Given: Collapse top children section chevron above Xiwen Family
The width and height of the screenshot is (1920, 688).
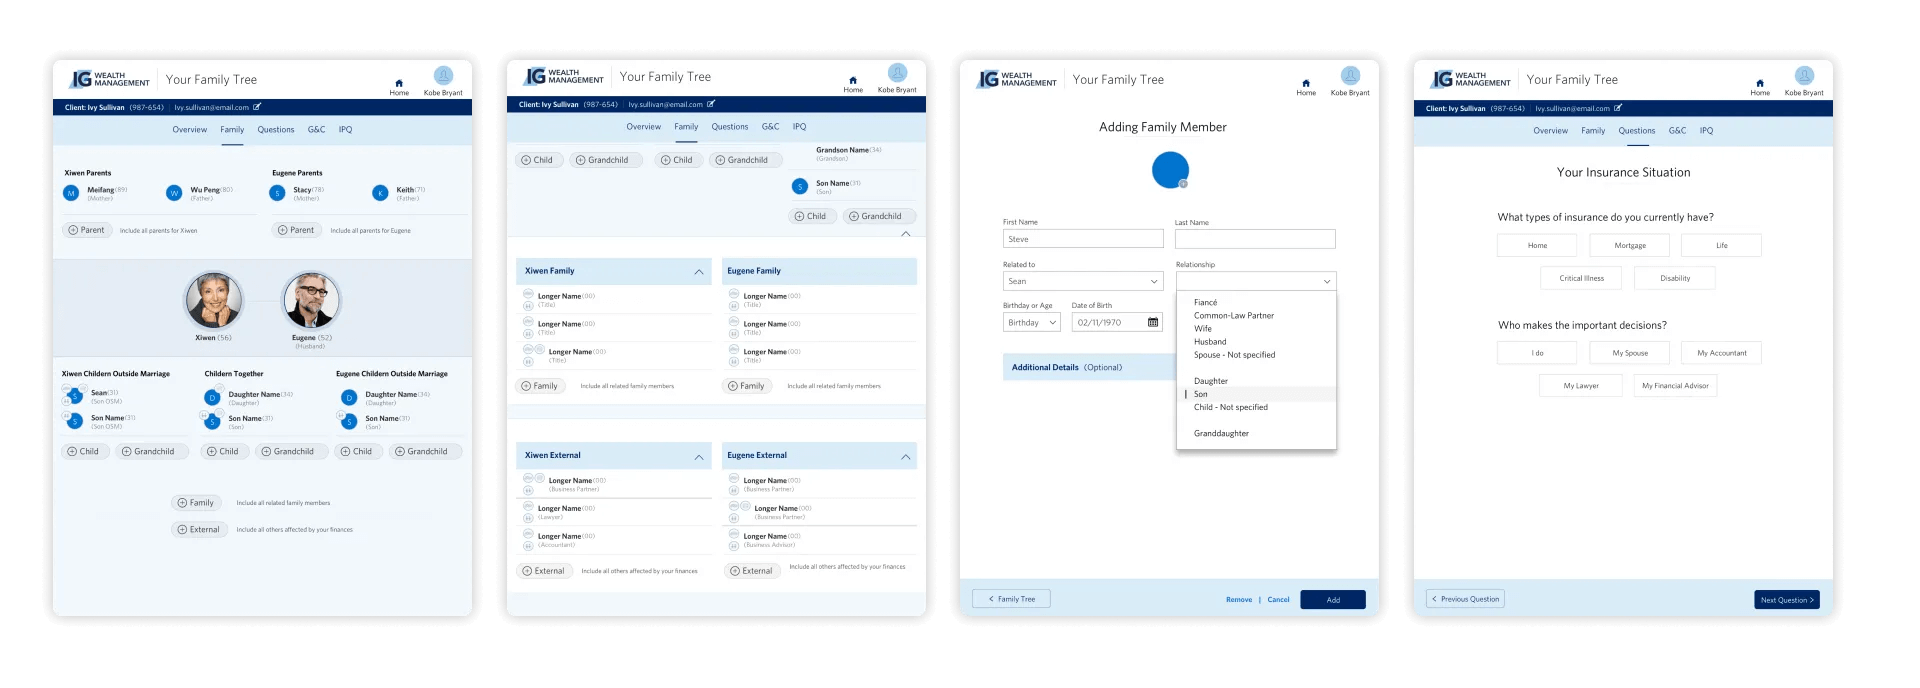Looking at the screenshot, I should pos(906,234).
